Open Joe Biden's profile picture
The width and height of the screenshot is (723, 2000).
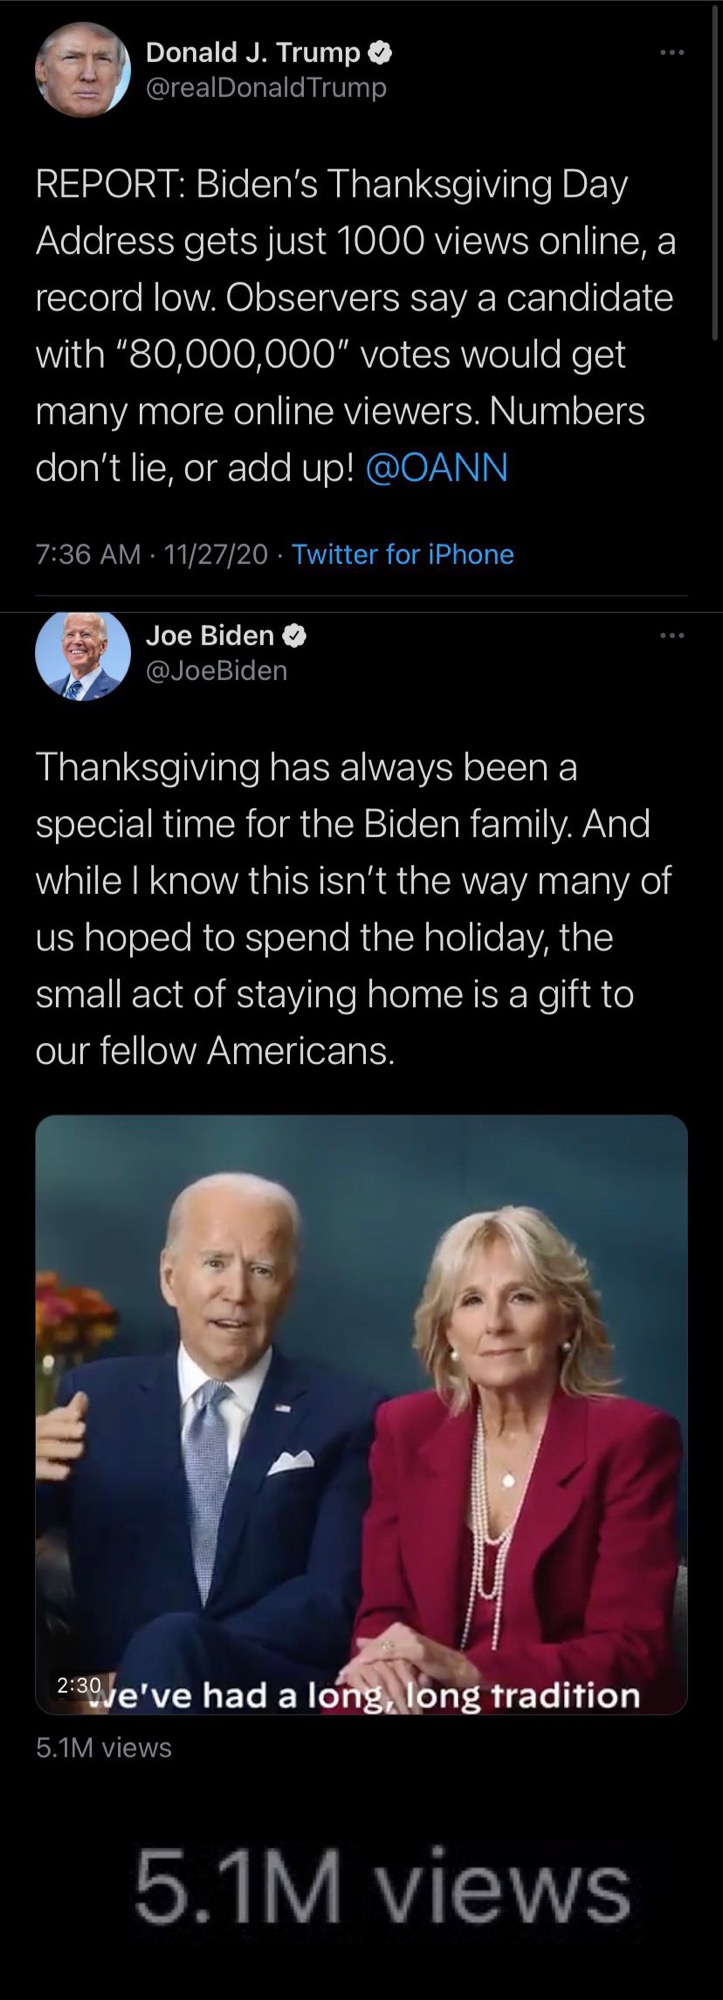(83, 653)
